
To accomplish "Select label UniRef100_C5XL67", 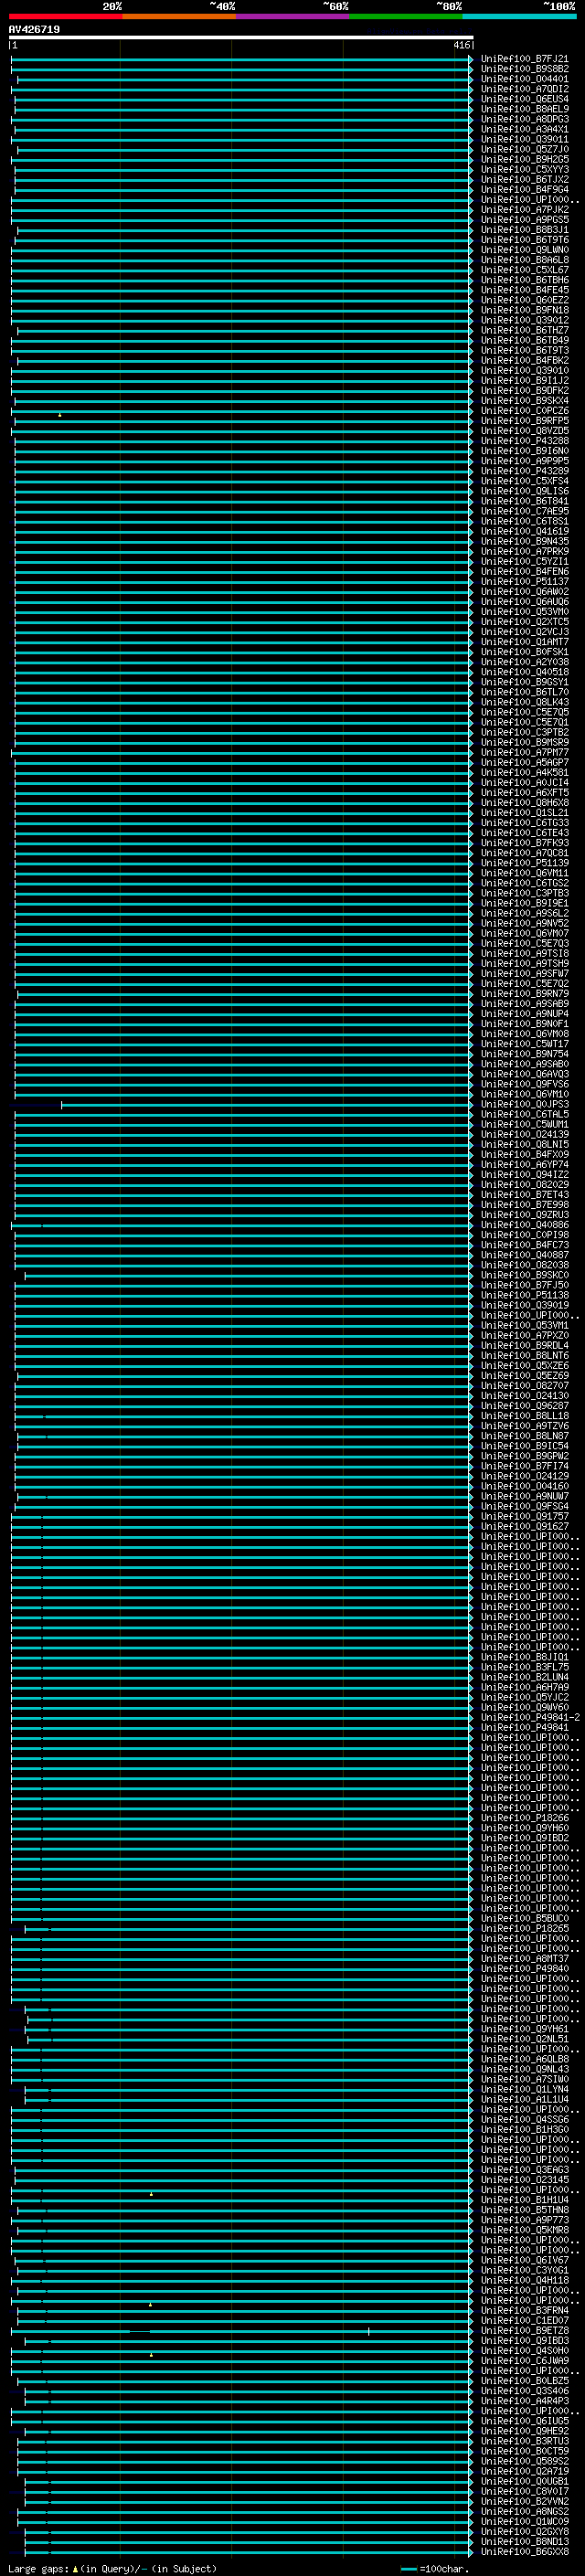I will (x=524, y=270).
